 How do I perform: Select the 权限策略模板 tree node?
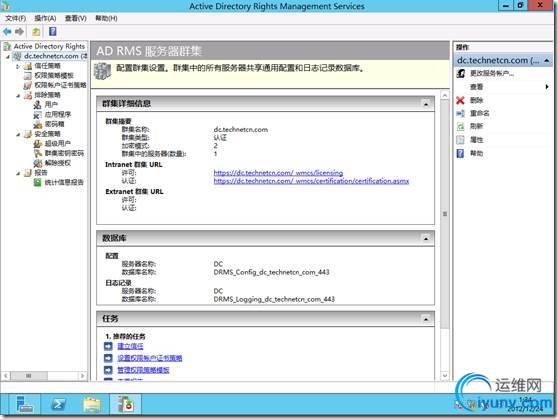tap(54, 75)
